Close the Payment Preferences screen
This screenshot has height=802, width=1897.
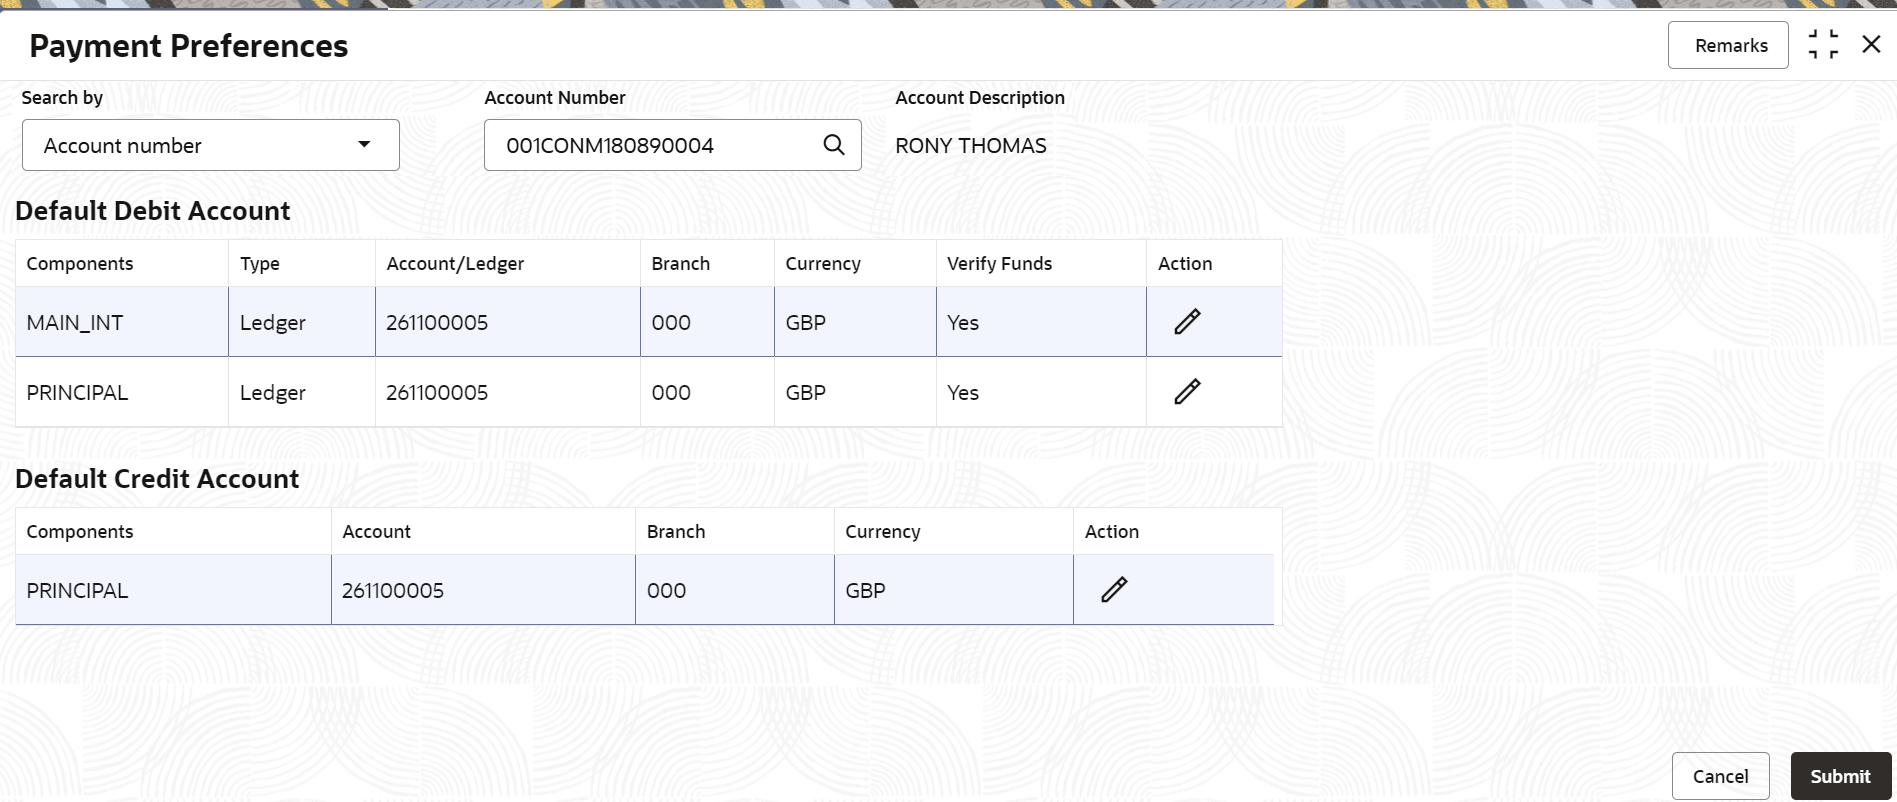[1871, 44]
